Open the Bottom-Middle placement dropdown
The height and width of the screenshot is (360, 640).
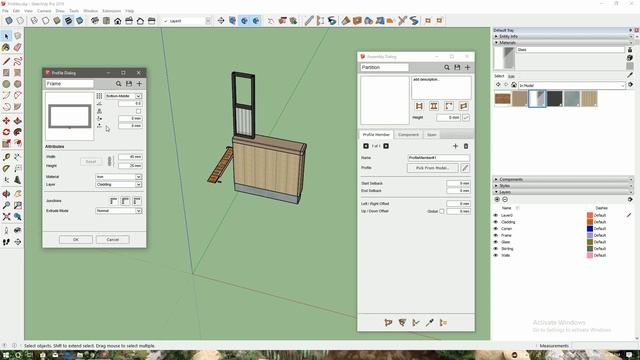tap(124, 96)
